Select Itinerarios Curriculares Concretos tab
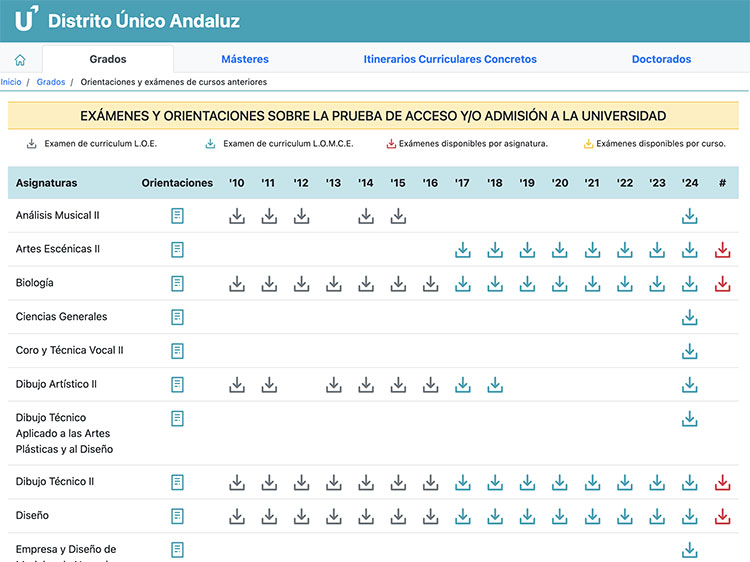Viewport: 750px width, 562px height. (x=450, y=59)
